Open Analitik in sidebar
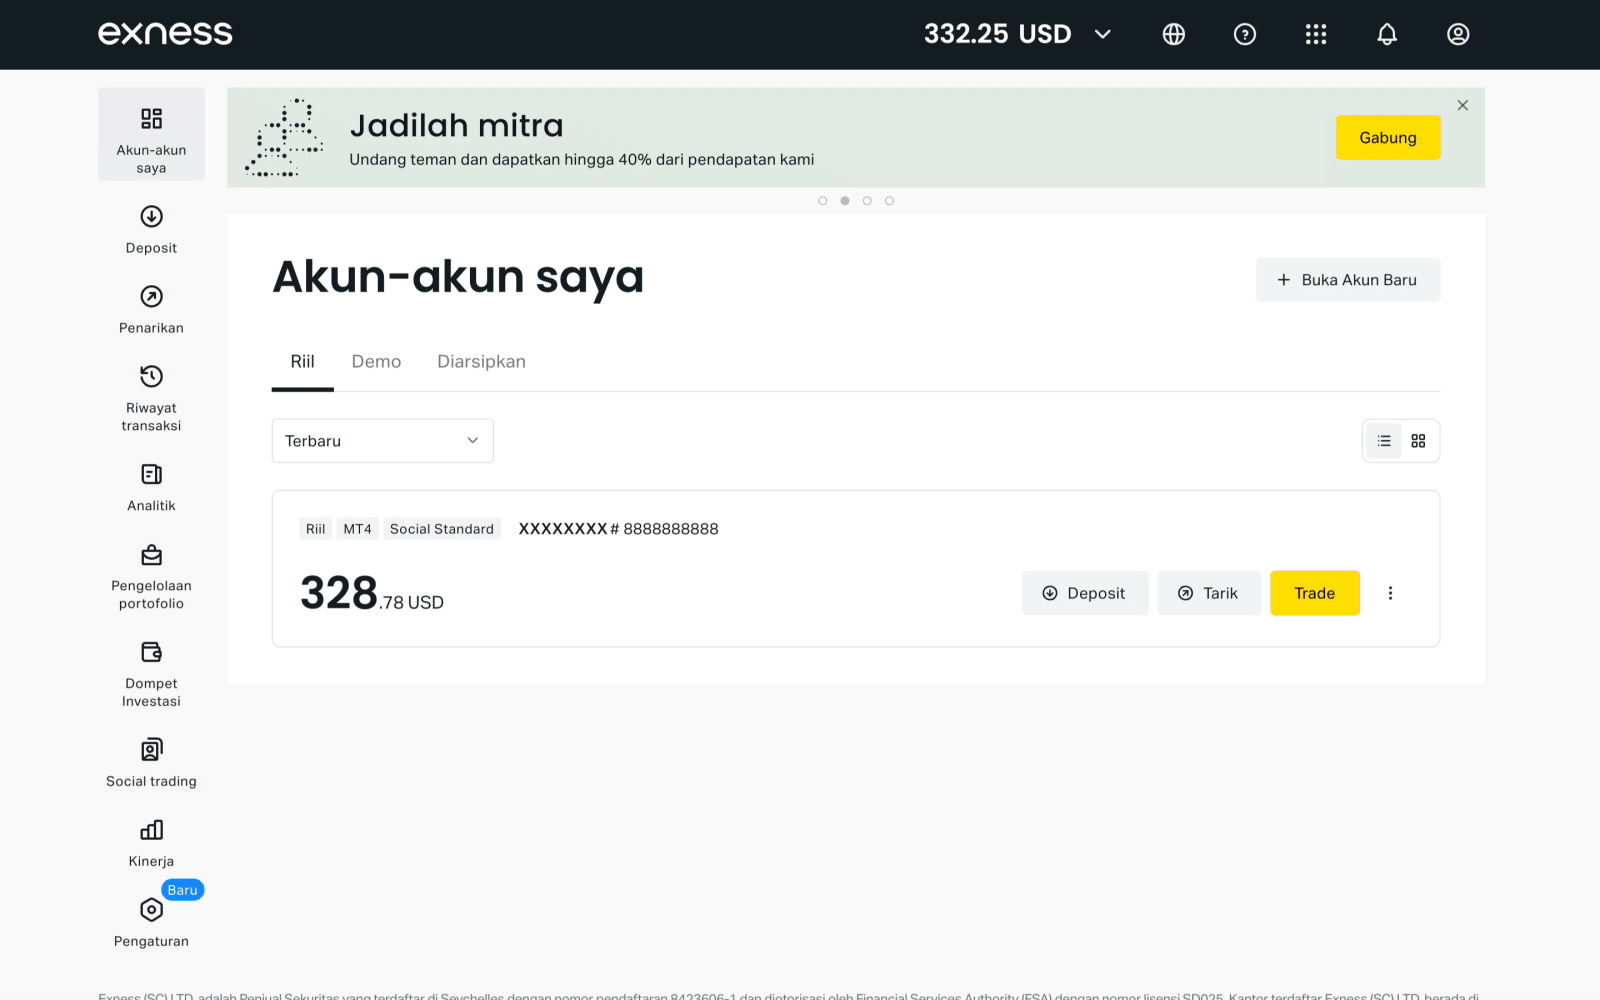This screenshot has height=1000, width=1600. pyautogui.click(x=151, y=488)
